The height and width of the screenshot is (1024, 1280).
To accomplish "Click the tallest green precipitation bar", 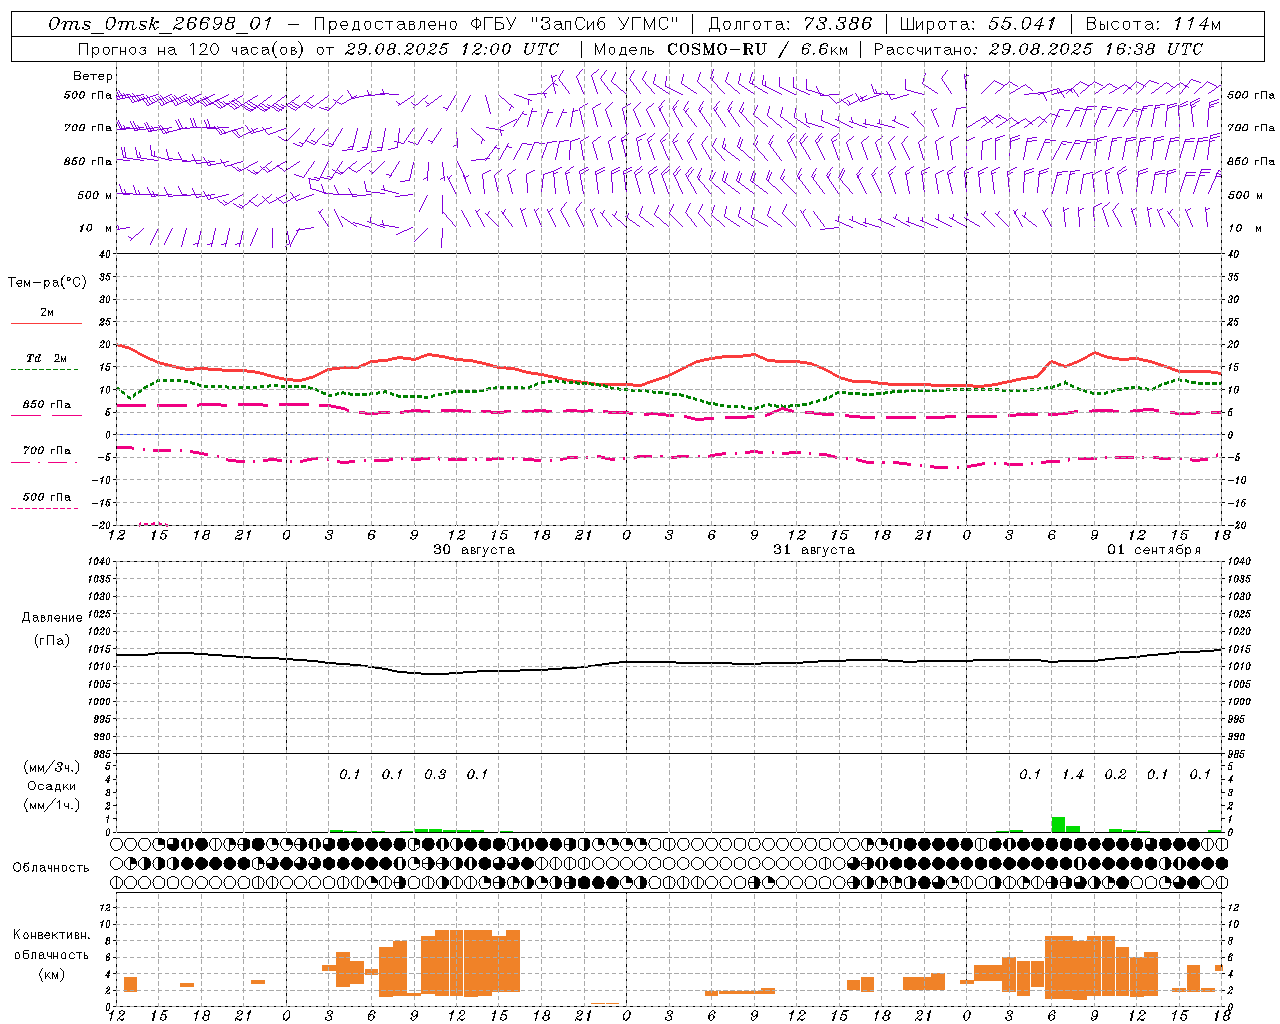I will [x=1058, y=825].
